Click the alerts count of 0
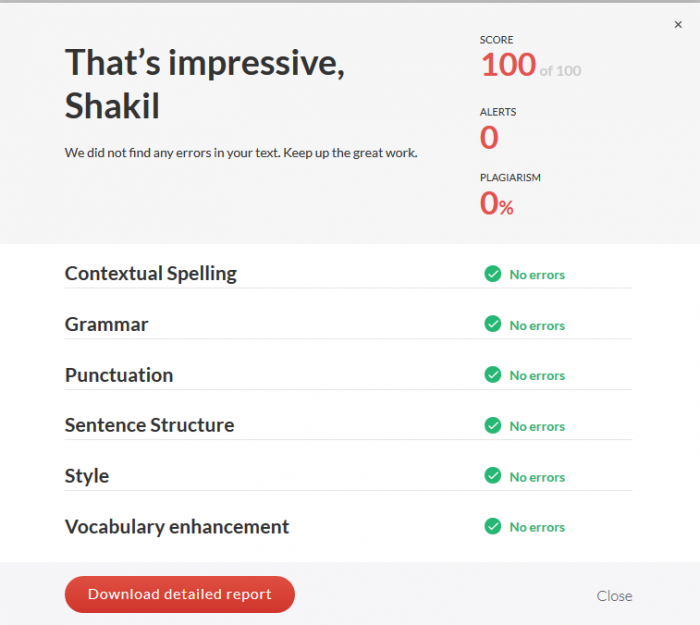This screenshot has height=625, width=700. (x=489, y=137)
